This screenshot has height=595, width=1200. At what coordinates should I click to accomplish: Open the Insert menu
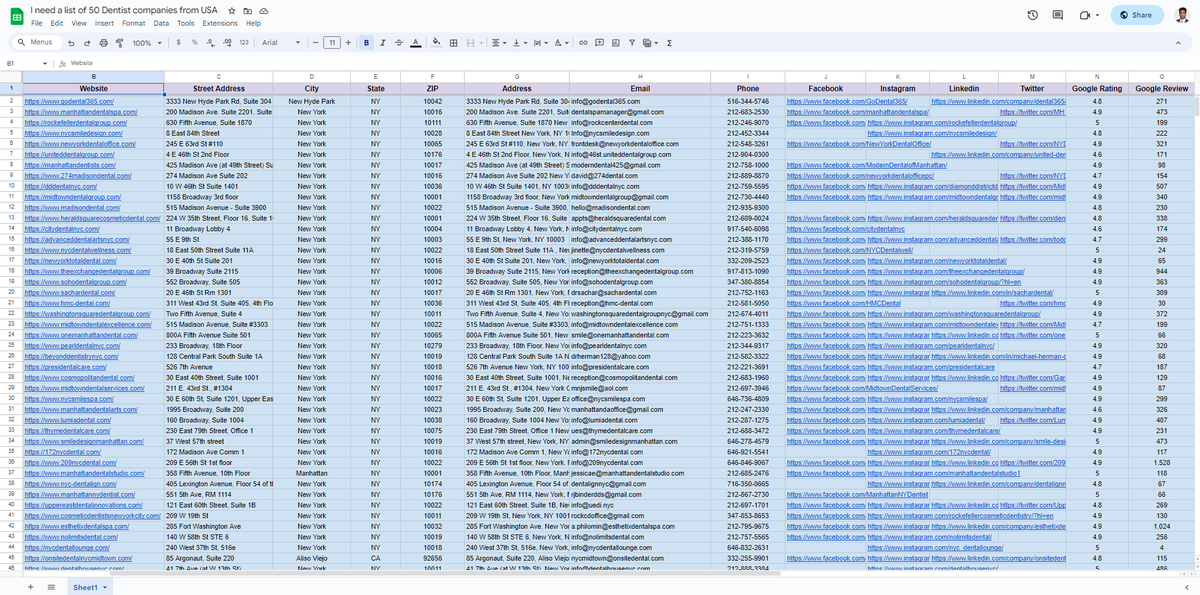(105, 23)
